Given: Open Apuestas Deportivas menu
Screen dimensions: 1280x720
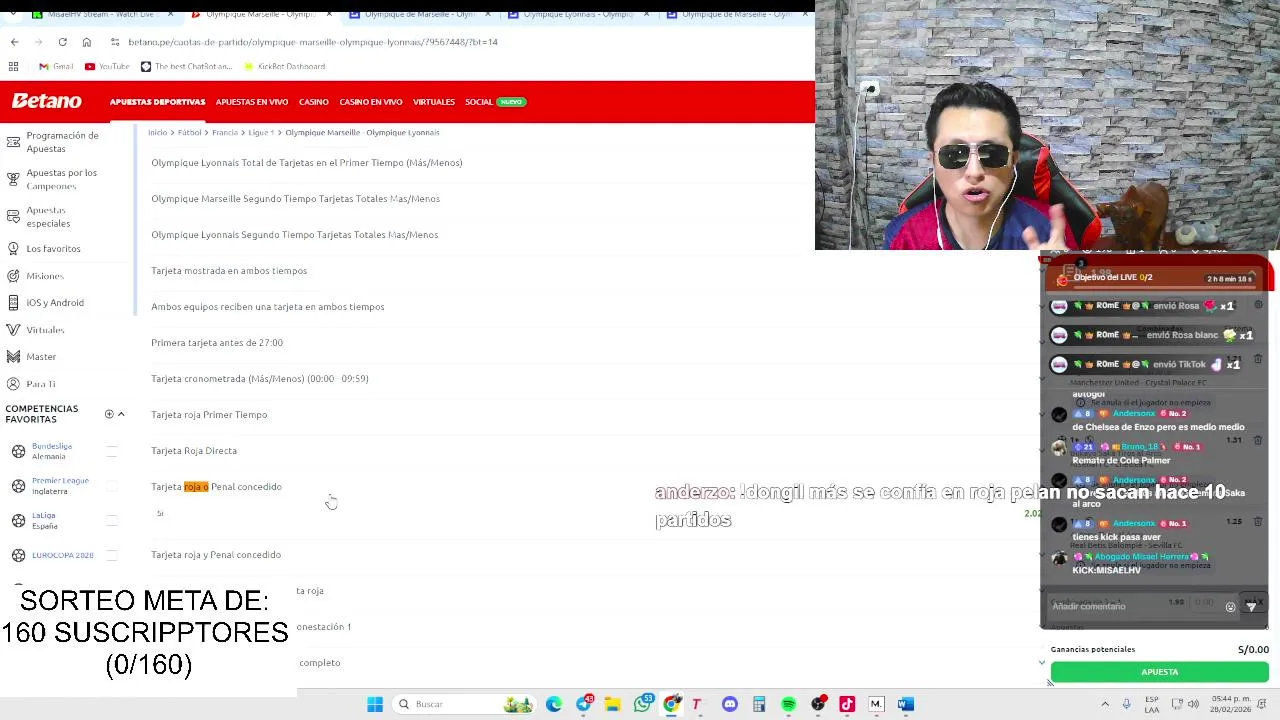Looking at the screenshot, I should [157, 102].
